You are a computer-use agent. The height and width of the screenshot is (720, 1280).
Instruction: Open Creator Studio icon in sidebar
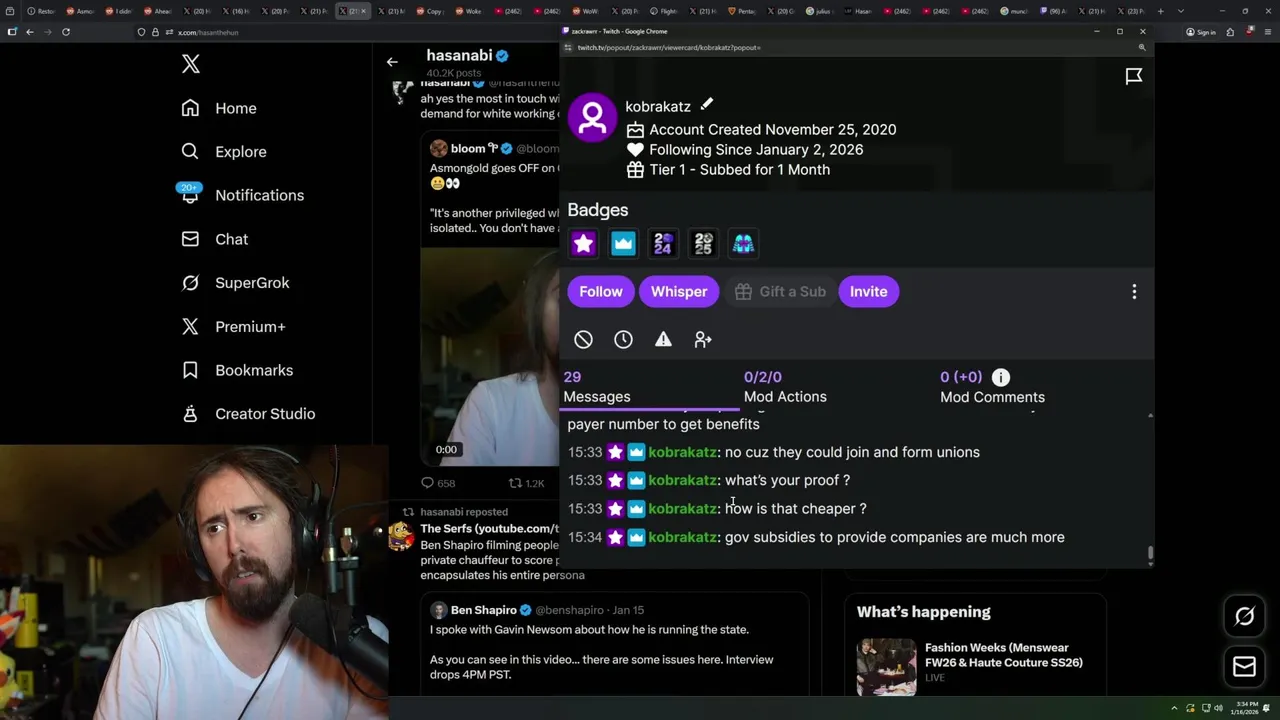(x=190, y=413)
